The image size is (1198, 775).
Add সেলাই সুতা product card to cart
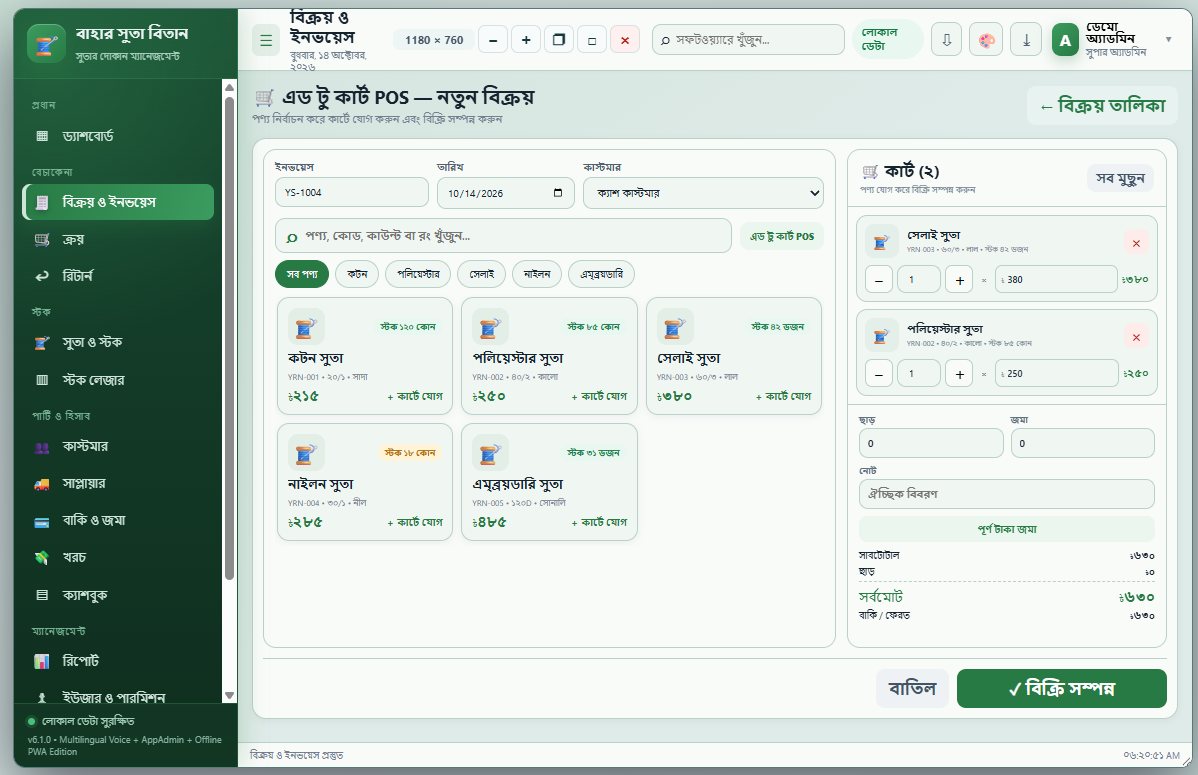tap(783, 396)
